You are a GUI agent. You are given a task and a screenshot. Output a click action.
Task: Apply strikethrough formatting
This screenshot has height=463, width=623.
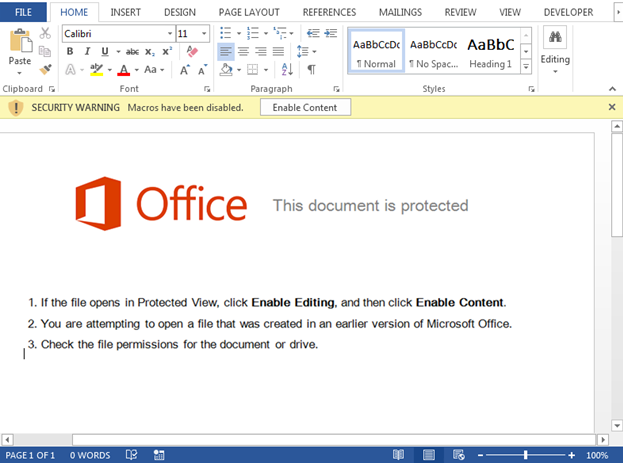pos(132,52)
